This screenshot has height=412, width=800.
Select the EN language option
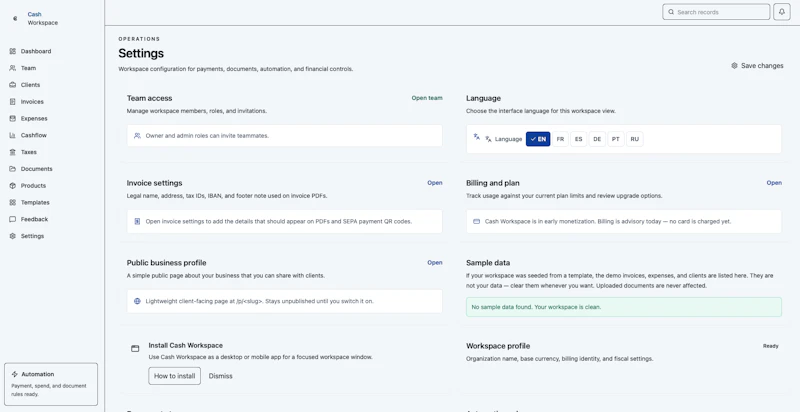(x=538, y=139)
